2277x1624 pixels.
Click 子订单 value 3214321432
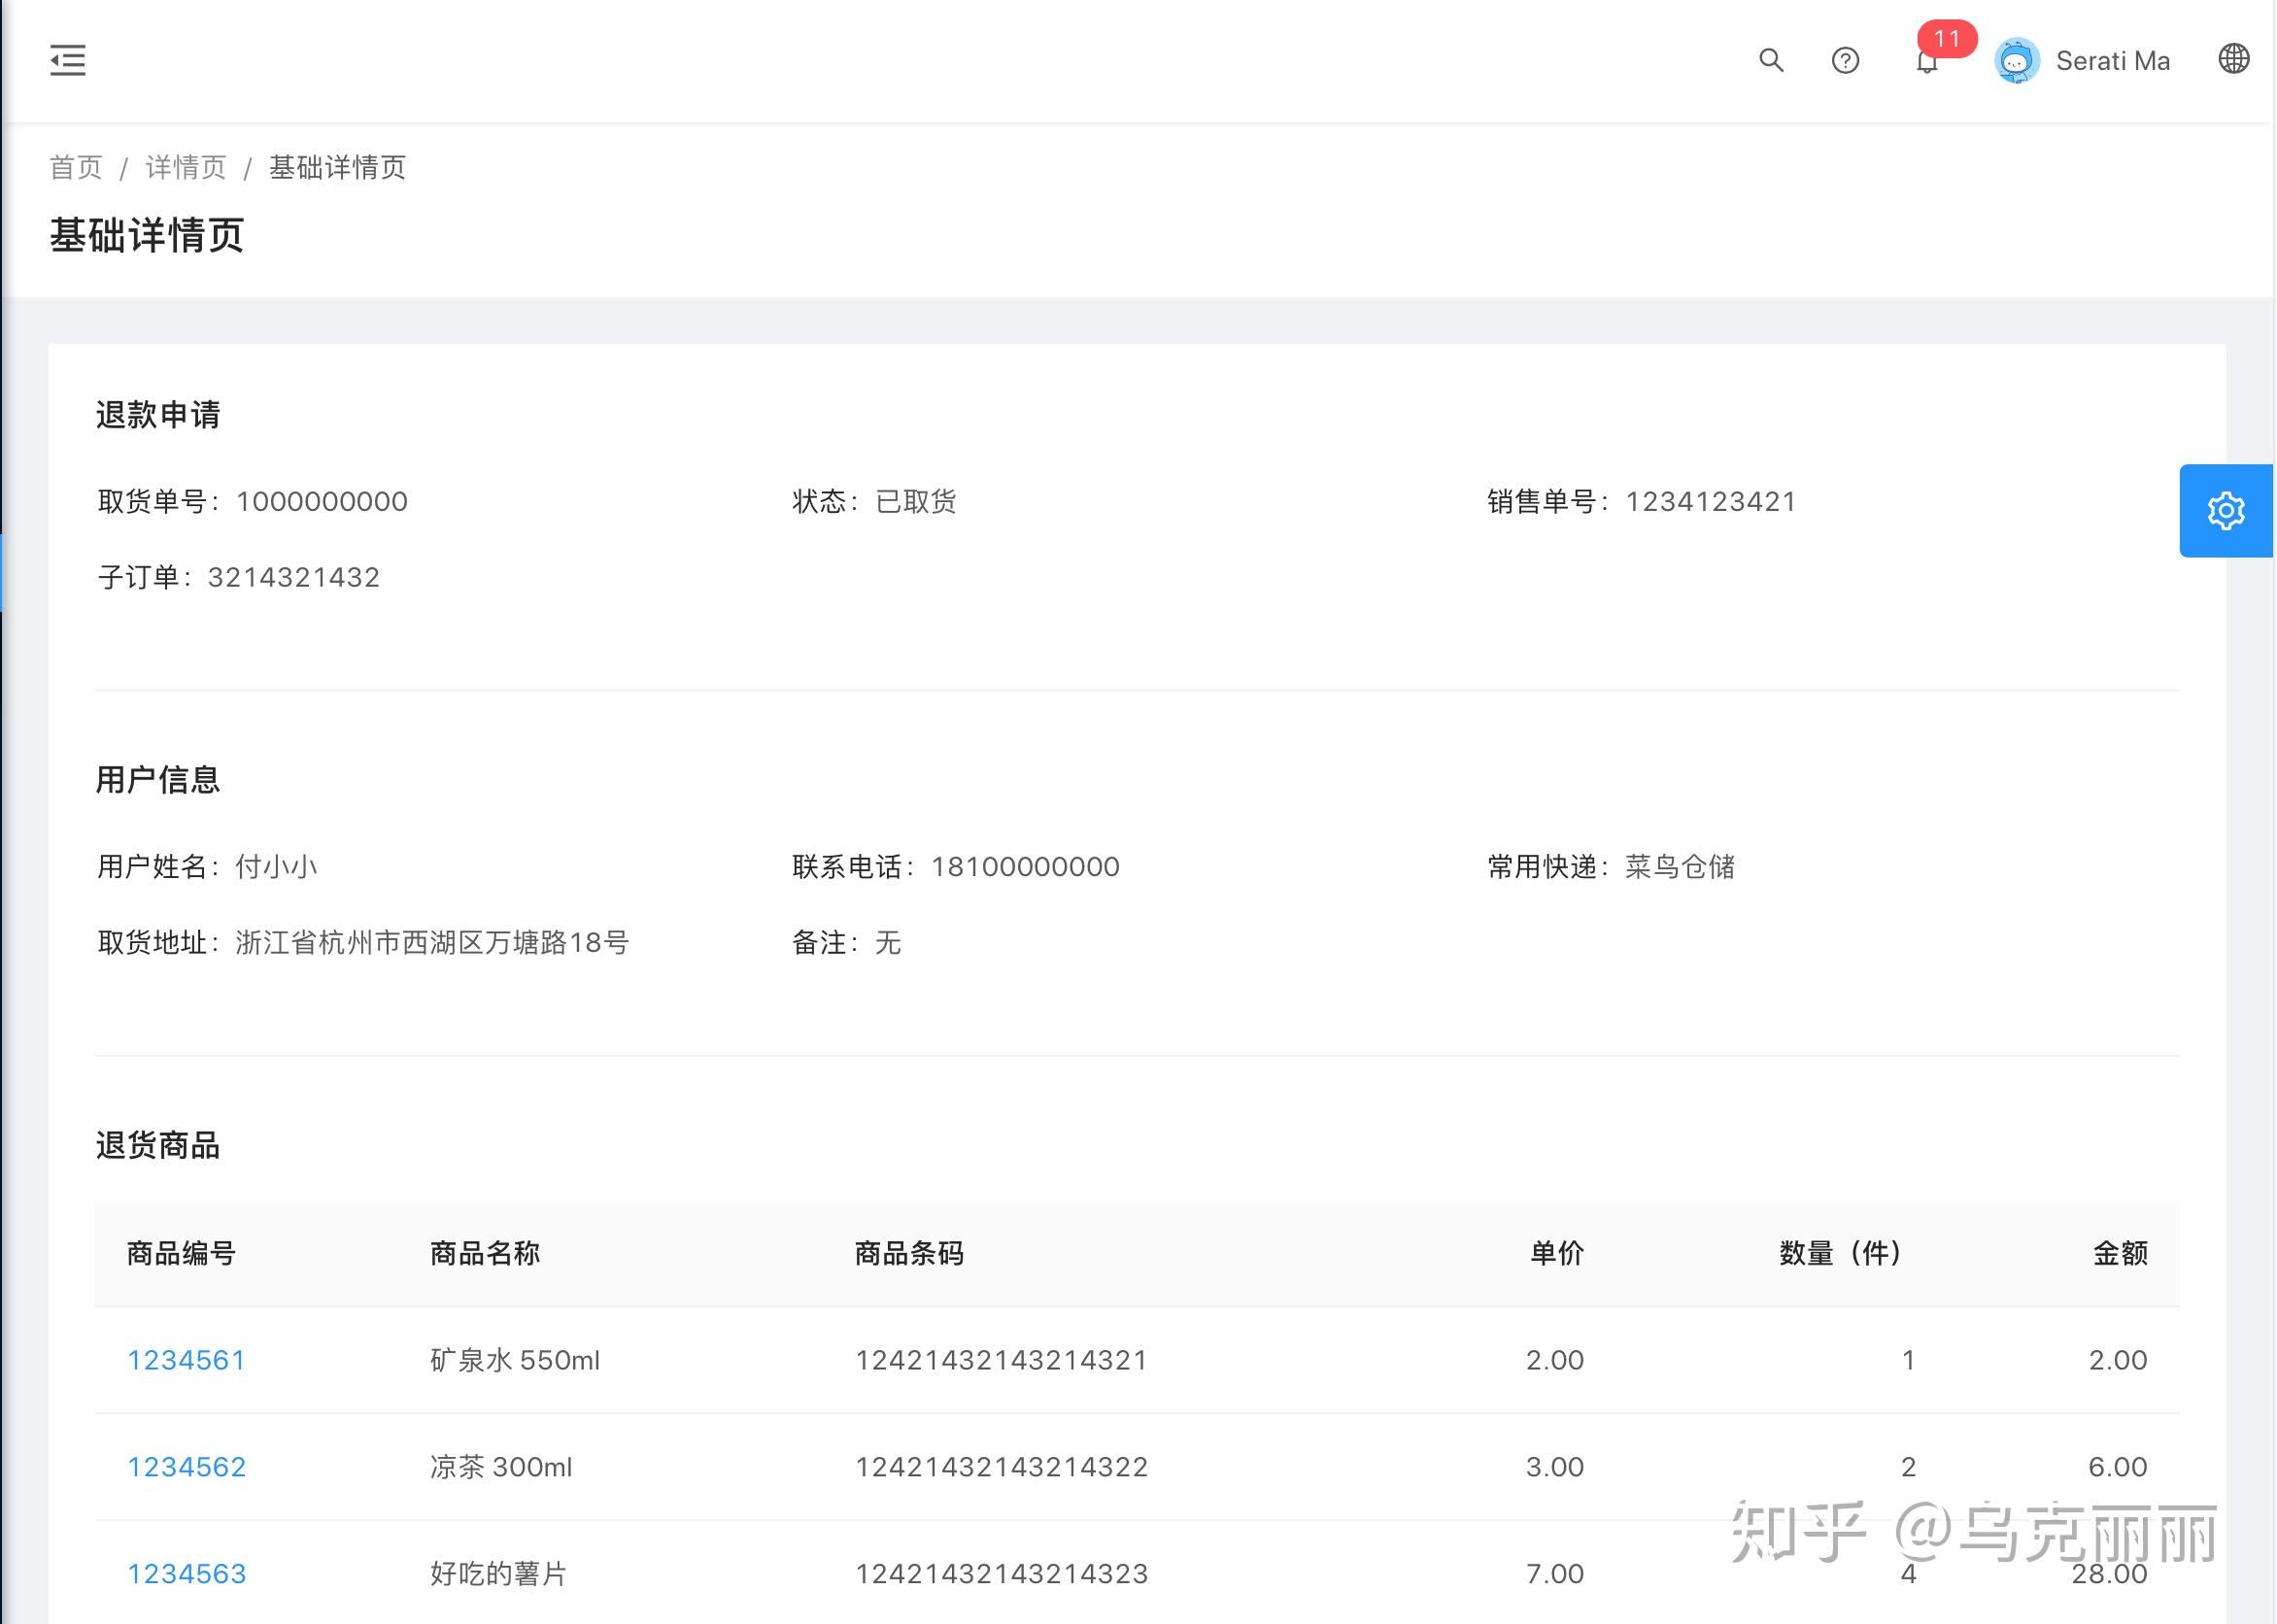click(294, 577)
